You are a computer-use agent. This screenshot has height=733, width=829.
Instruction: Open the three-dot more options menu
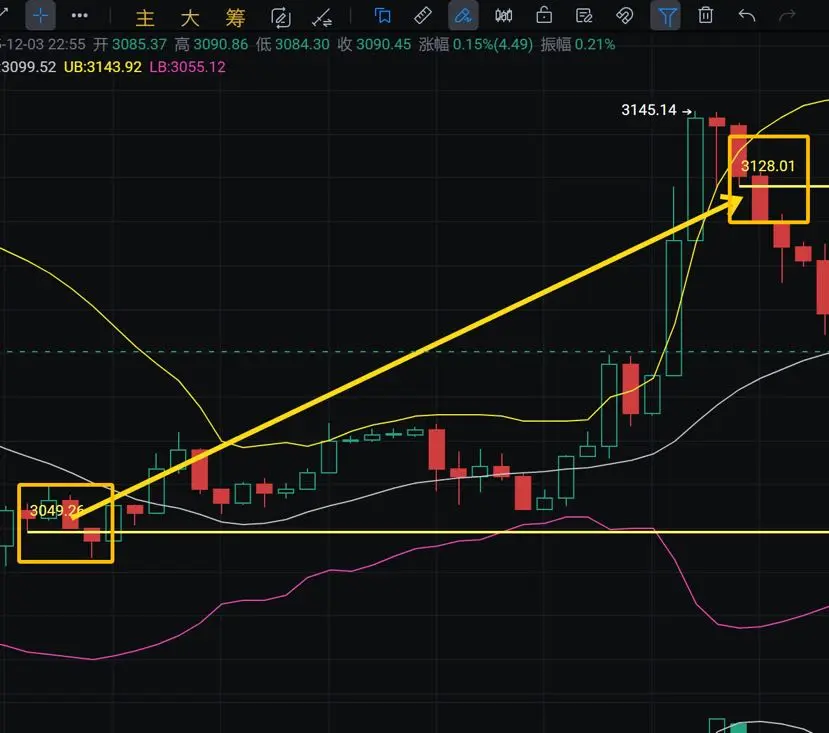pyautogui.click(x=80, y=16)
